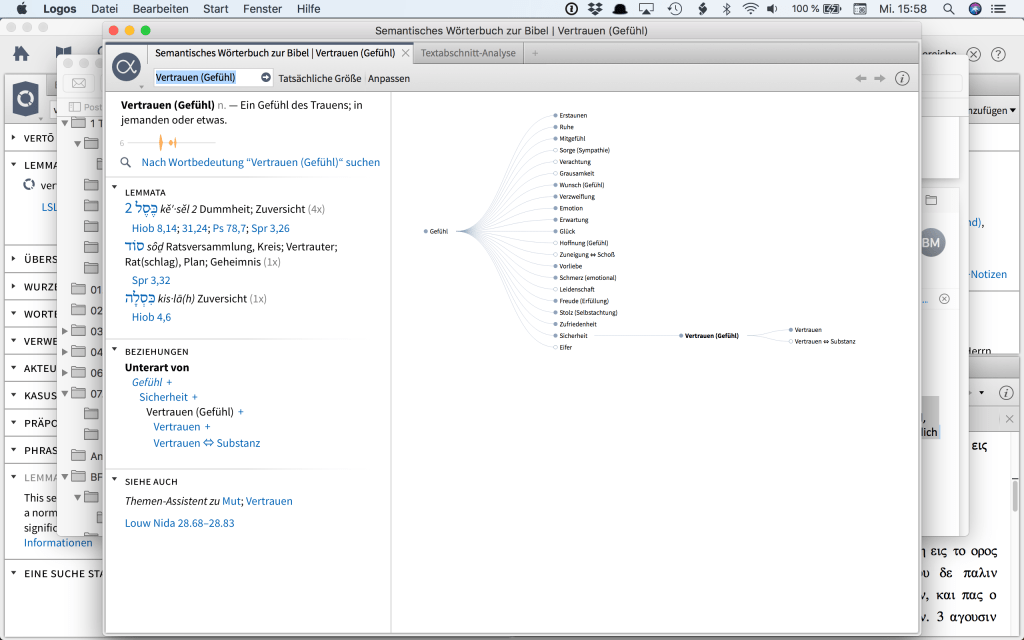The image size is (1024, 640).
Task: Open the Bearbeiten menu
Action: click(x=160, y=9)
